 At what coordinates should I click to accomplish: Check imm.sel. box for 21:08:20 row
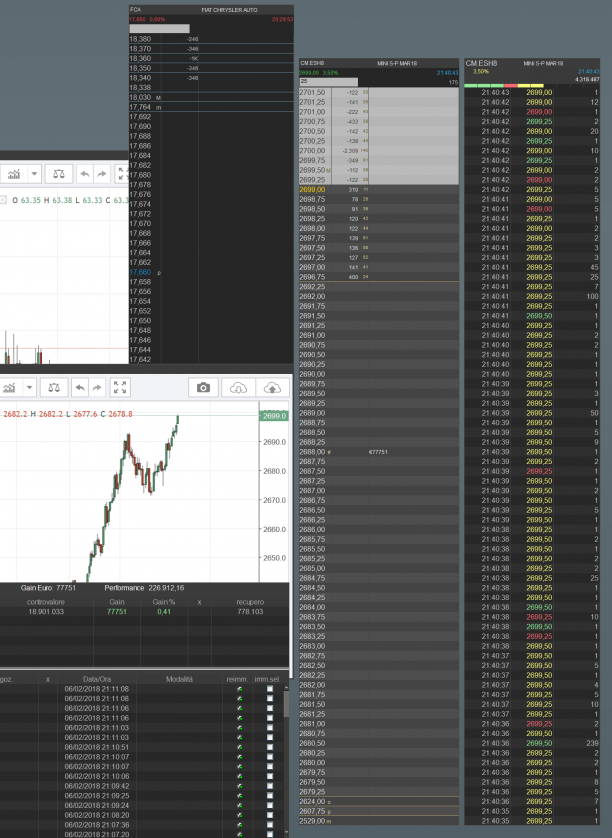270,815
